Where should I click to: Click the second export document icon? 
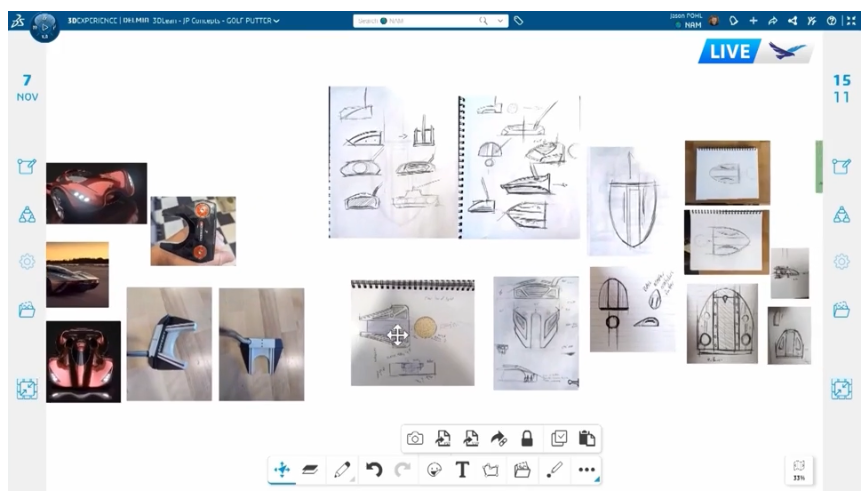[x=471, y=439]
